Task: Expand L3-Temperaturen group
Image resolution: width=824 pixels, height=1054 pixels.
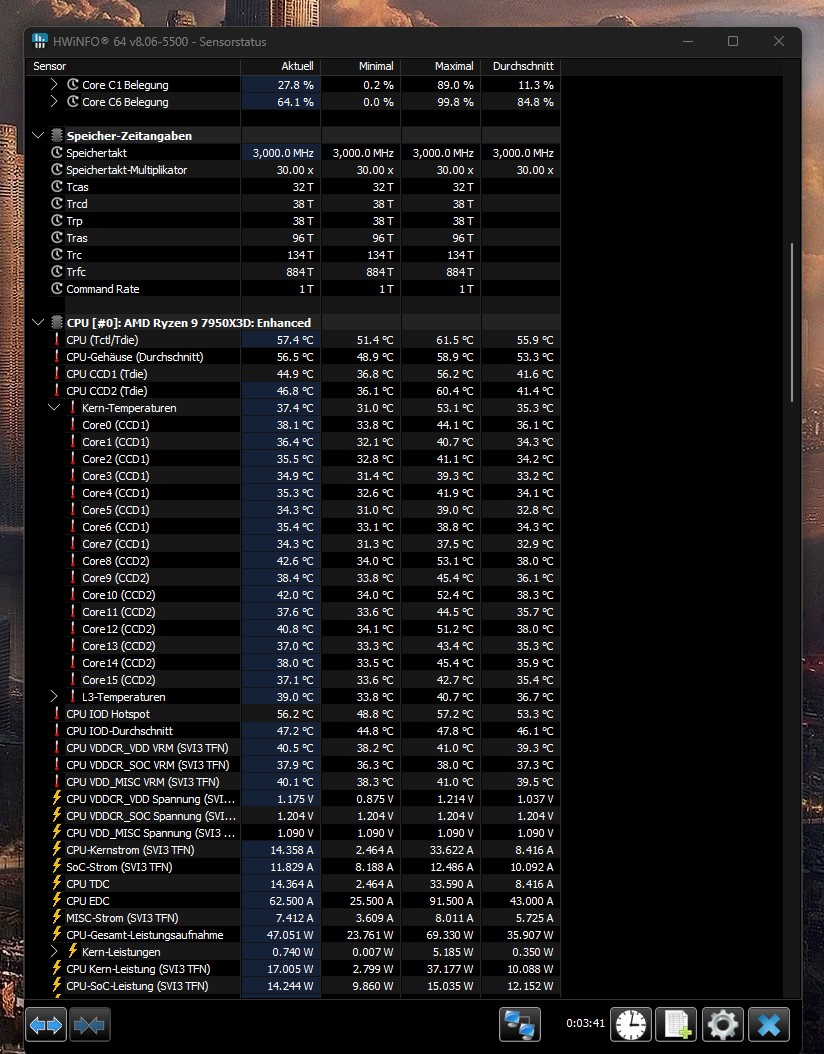Action: click(x=54, y=696)
